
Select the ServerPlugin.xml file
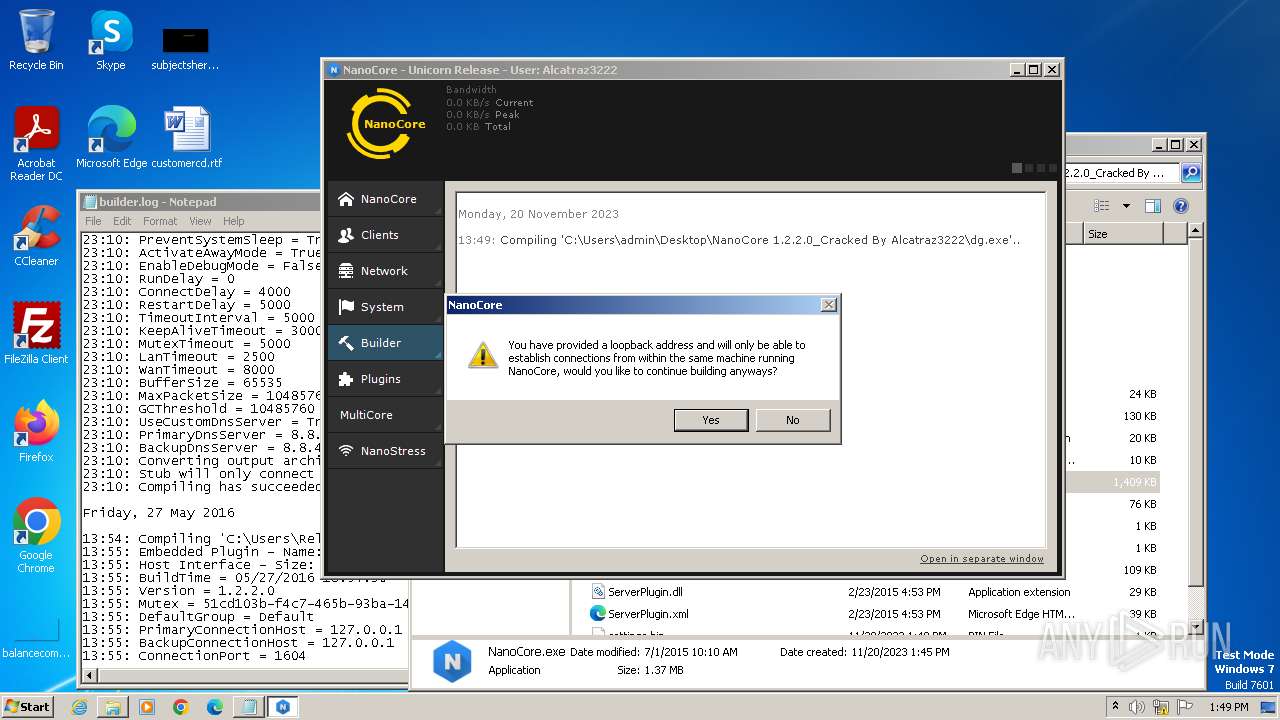[x=648, y=614]
